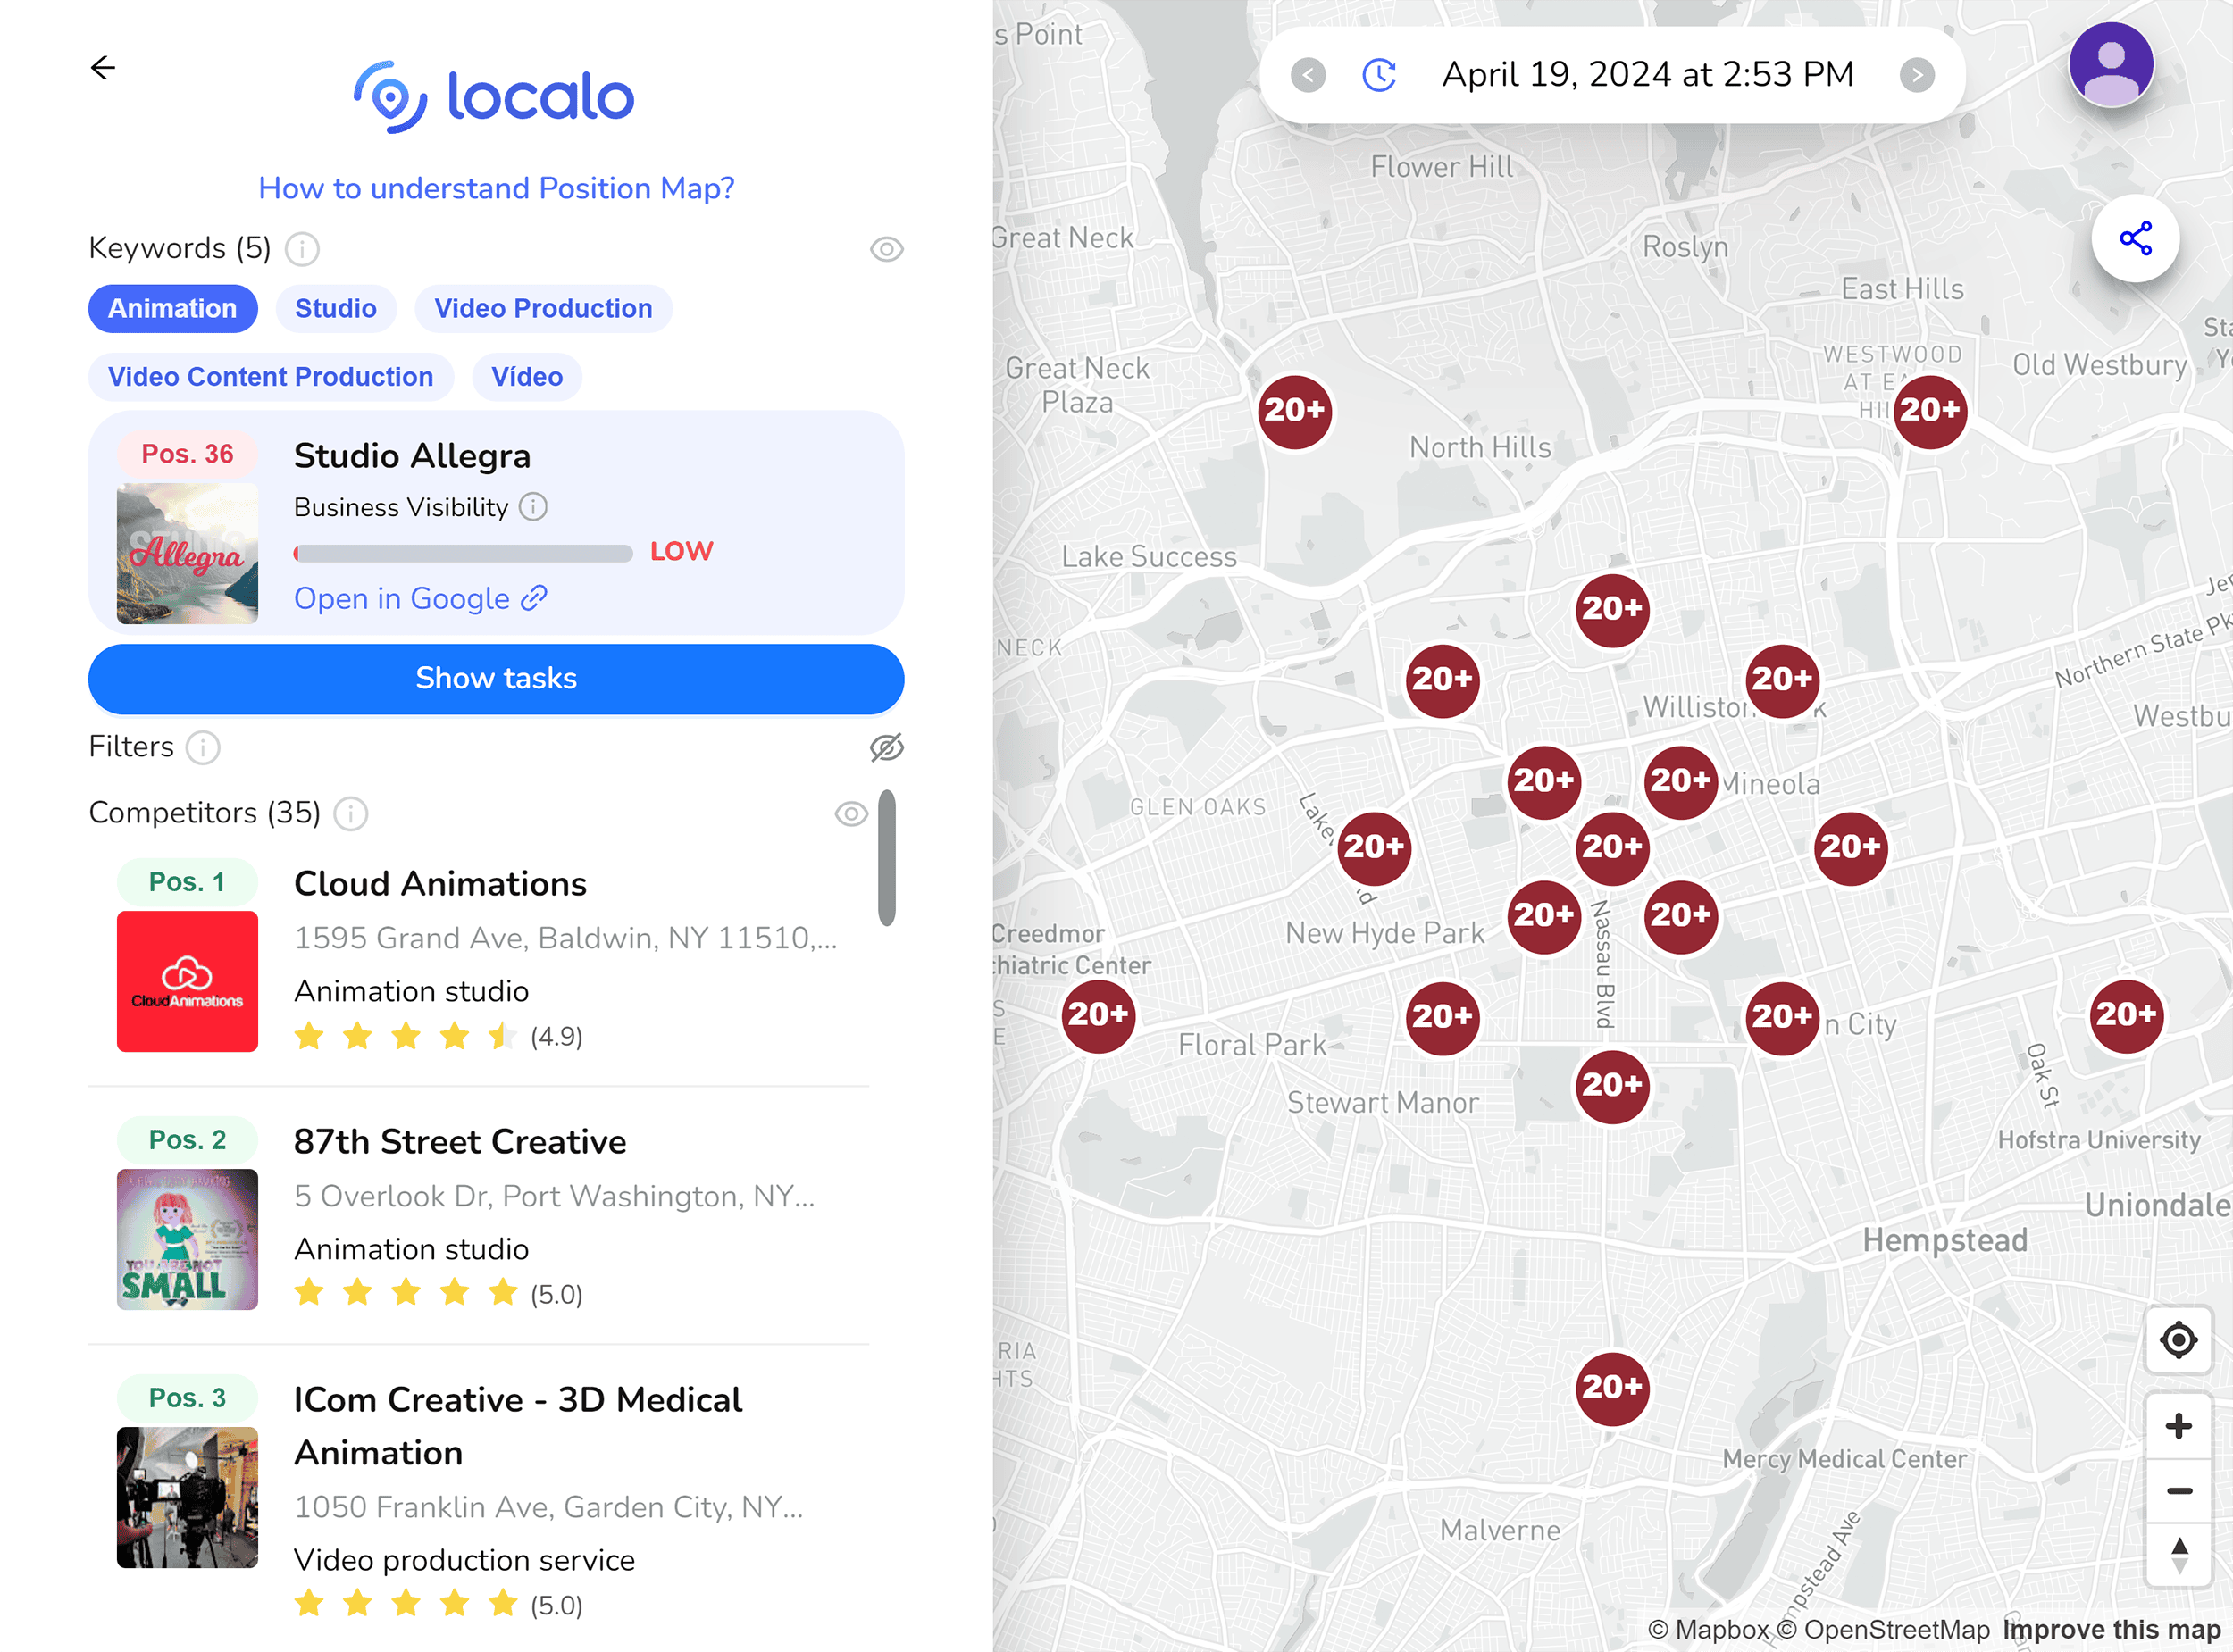Switch to the Video Production keyword
2233x1652 pixels.
tap(543, 308)
